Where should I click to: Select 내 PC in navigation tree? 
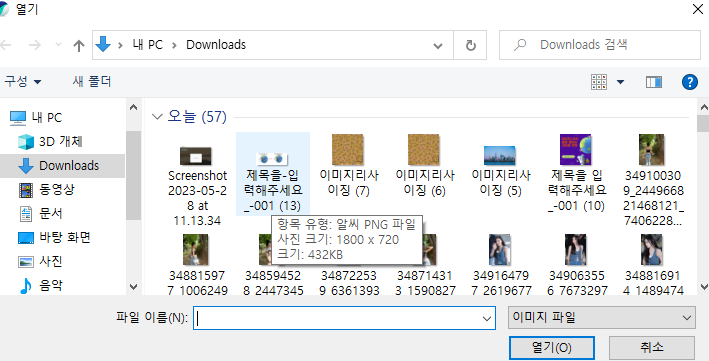coord(47,118)
